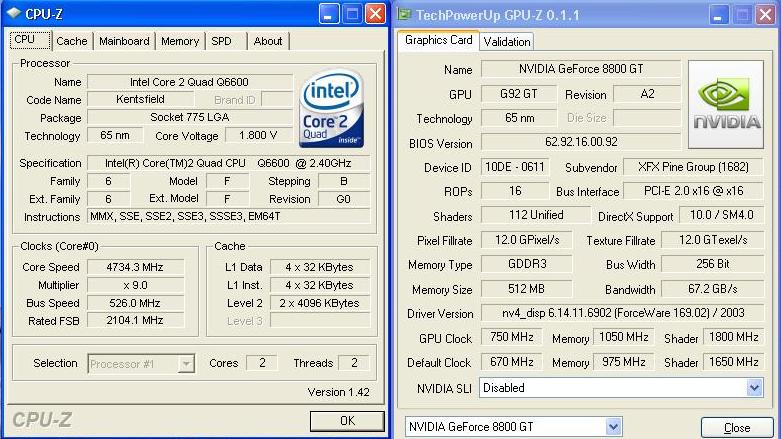Viewport: 781px width, 439px height.
Task: Click the CPU-Z title bar app icon
Action: pyautogui.click(x=13, y=13)
